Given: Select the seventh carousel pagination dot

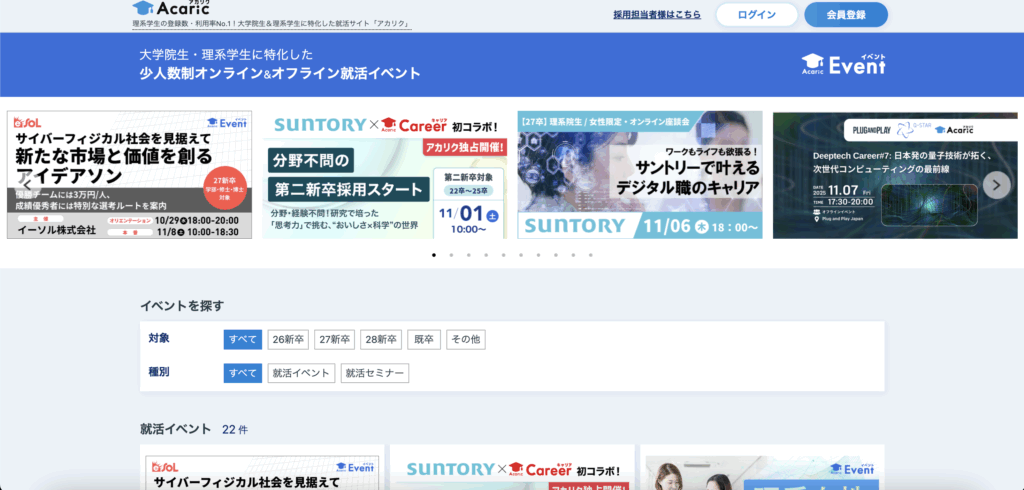Looking at the screenshot, I should pyautogui.click(x=539, y=255).
